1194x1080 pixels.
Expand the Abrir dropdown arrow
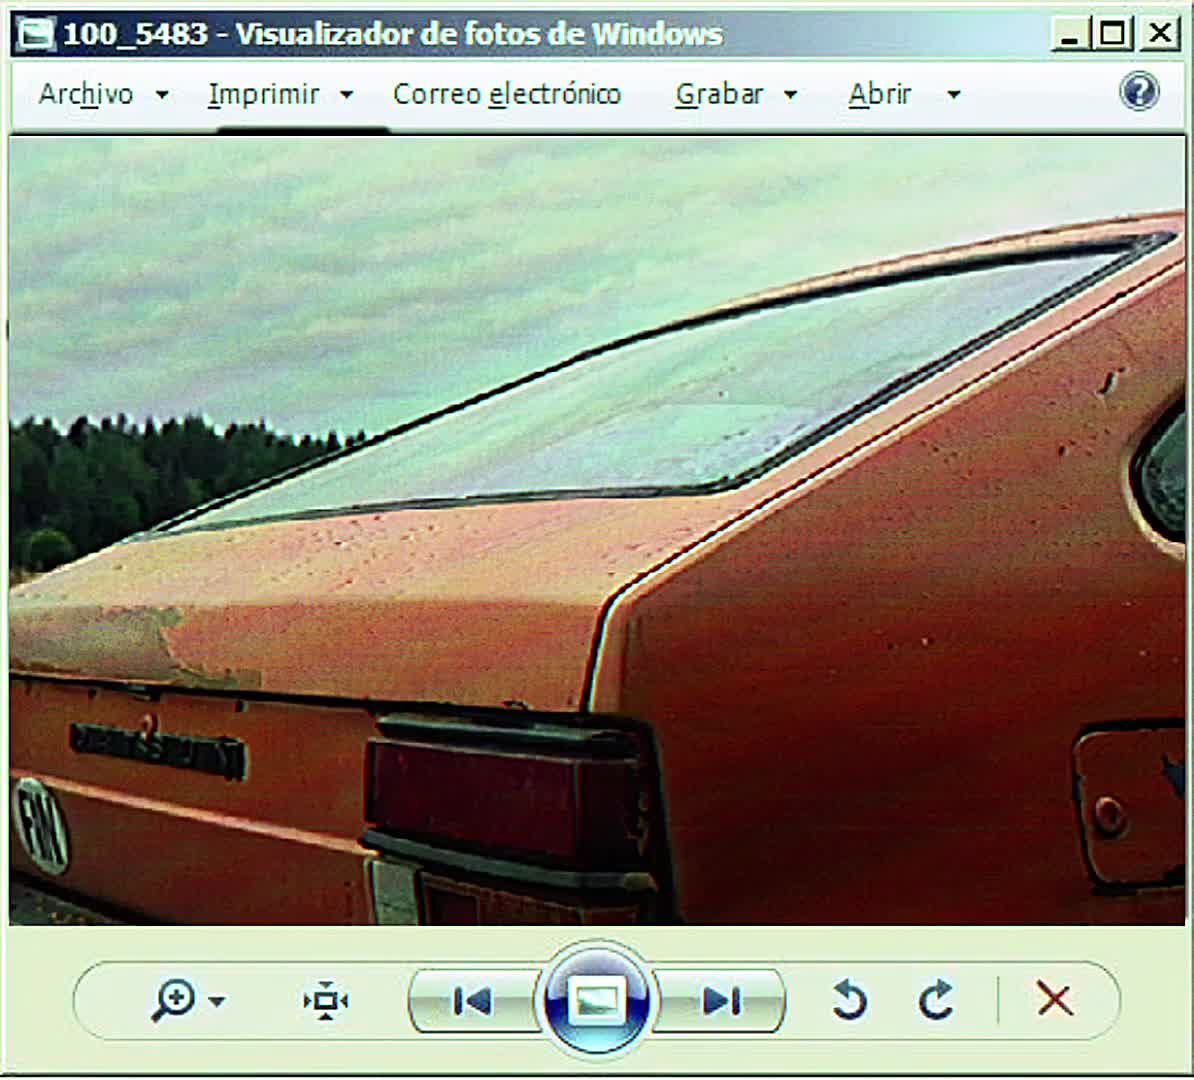click(x=953, y=95)
